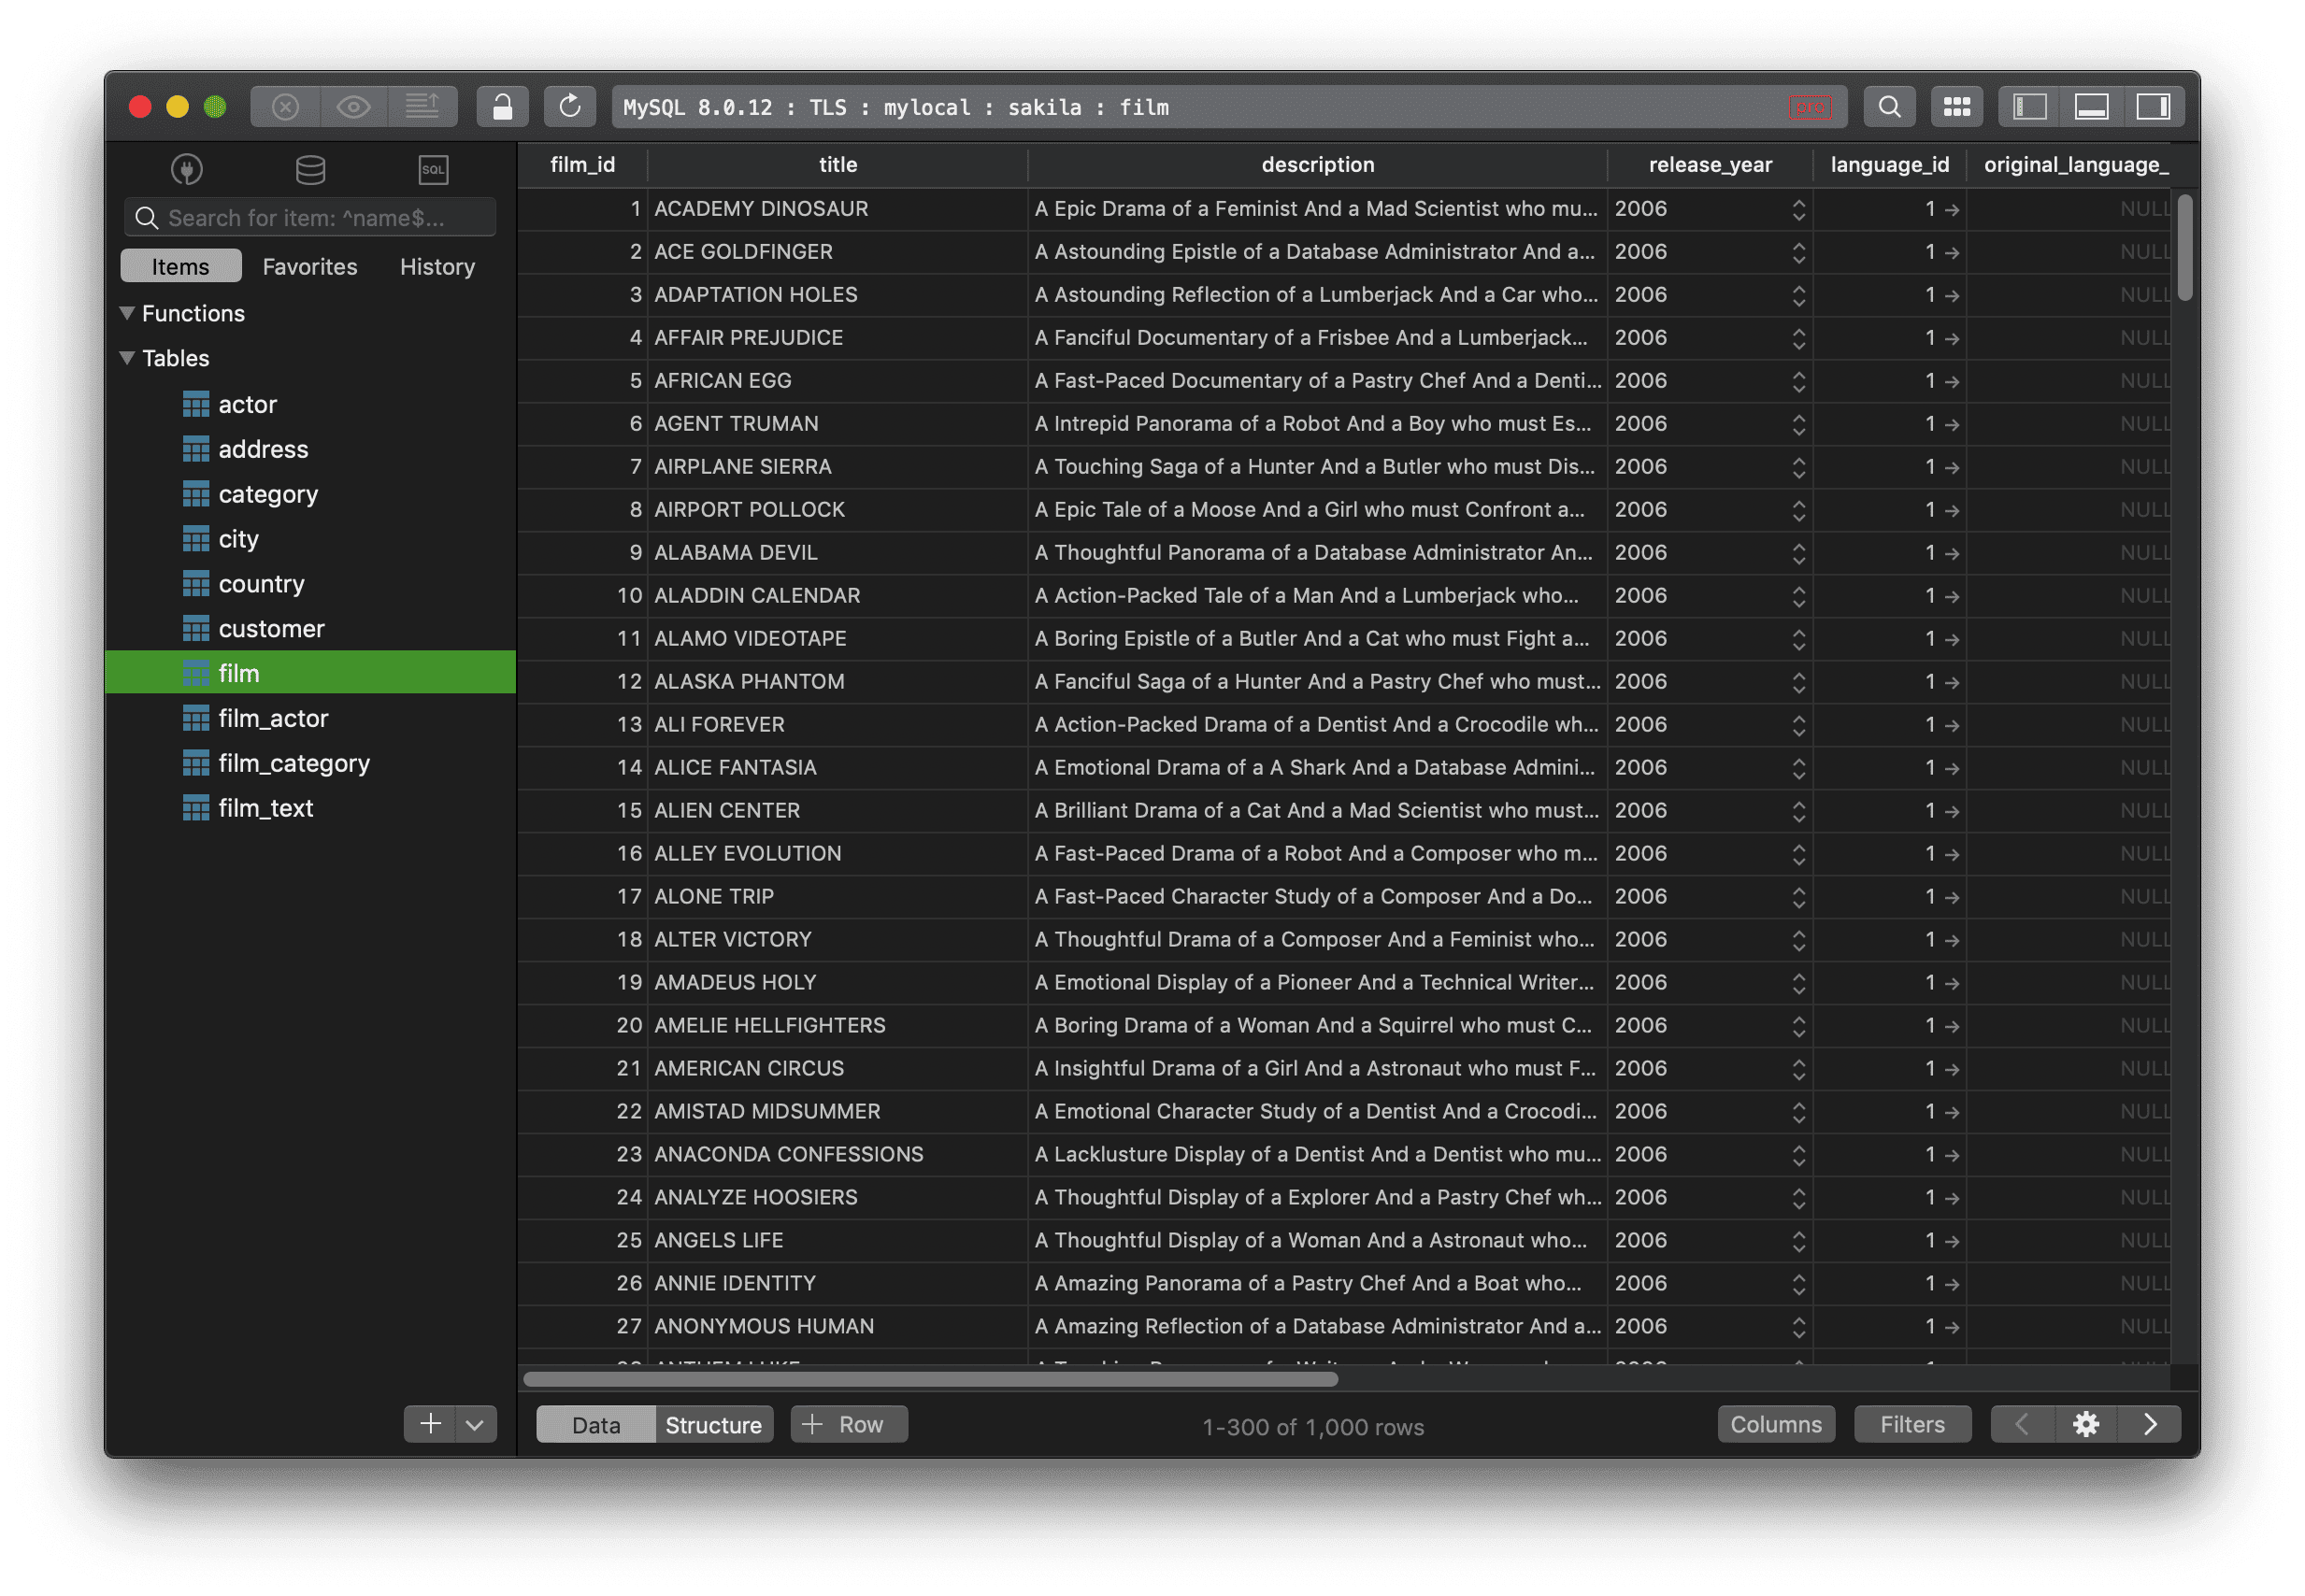Open the Columns button
The height and width of the screenshot is (1596, 2305).
(x=1775, y=1424)
